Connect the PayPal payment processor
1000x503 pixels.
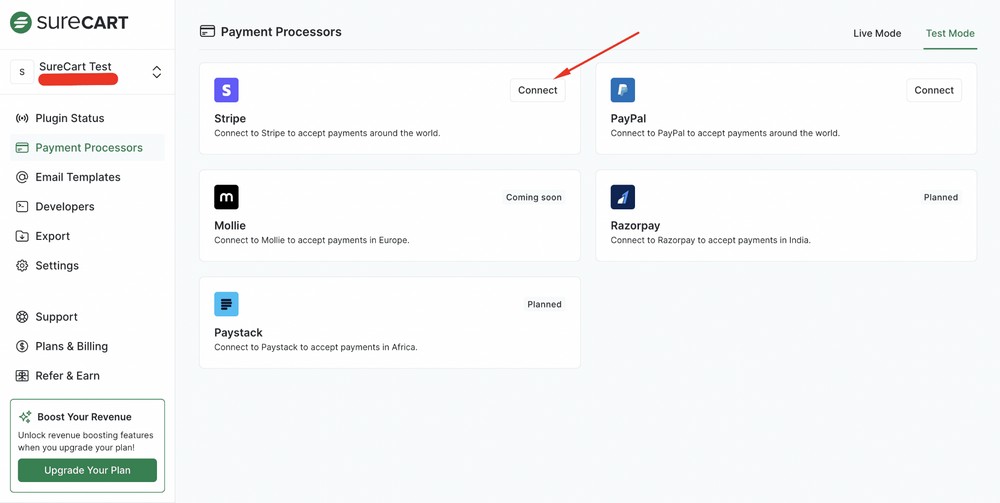coord(934,90)
